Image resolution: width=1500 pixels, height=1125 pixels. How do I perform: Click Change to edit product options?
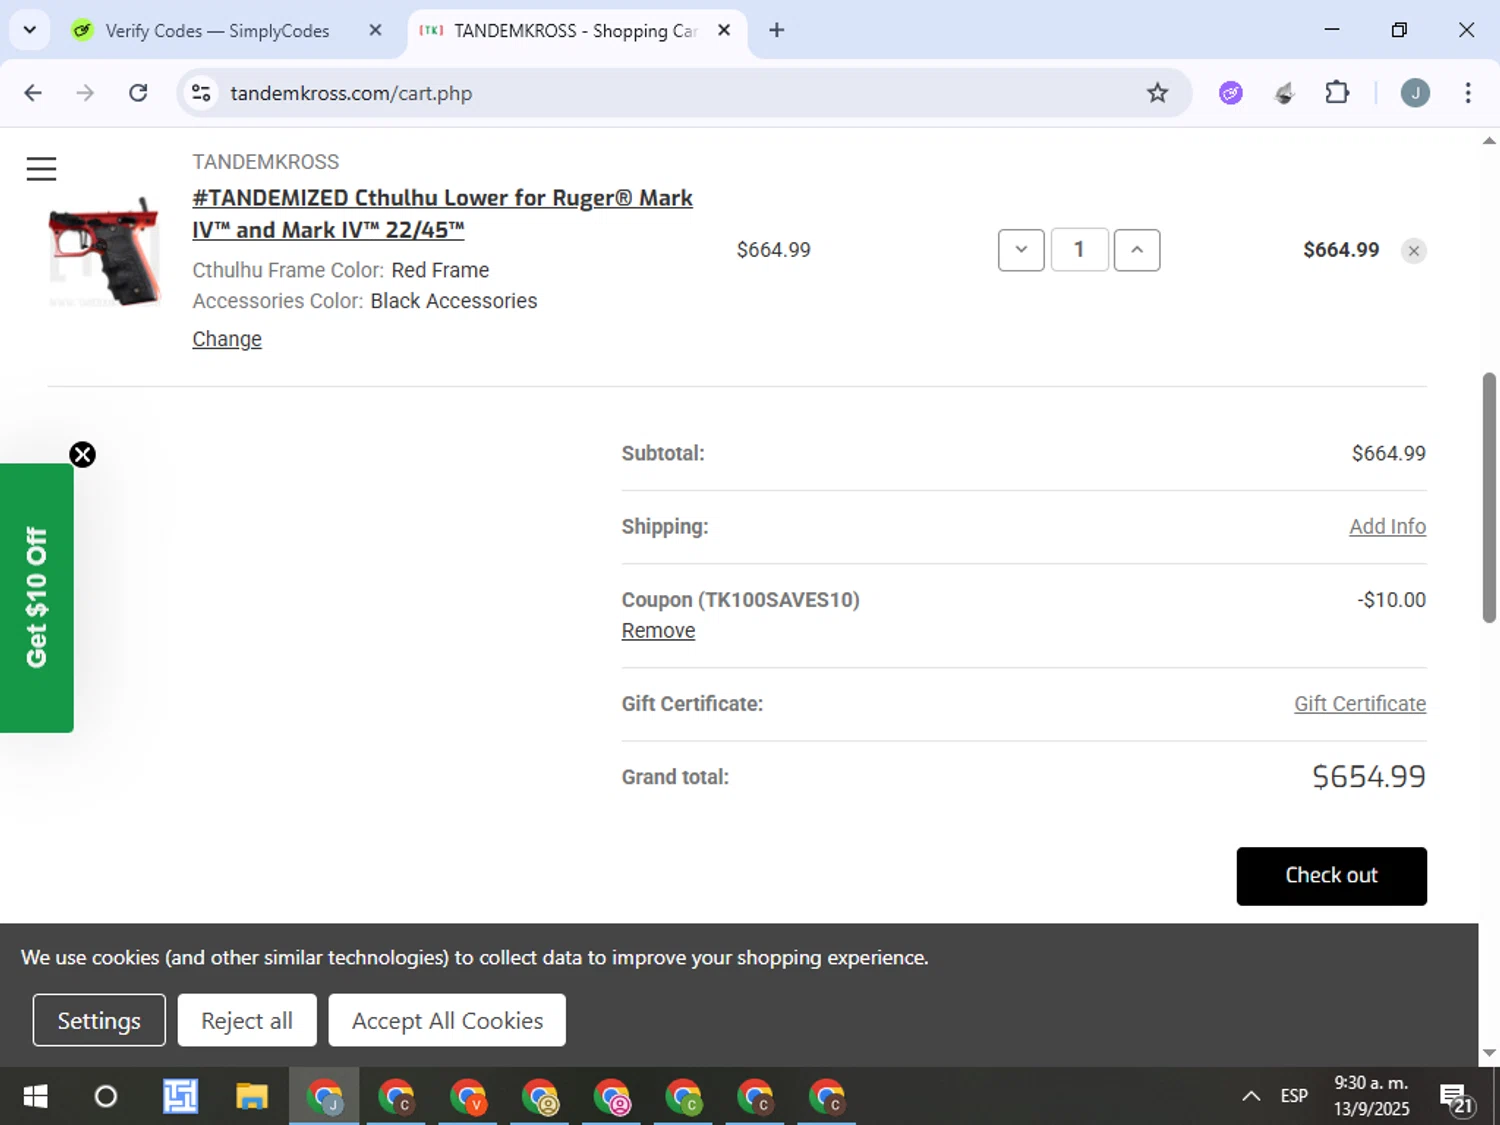(x=227, y=339)
